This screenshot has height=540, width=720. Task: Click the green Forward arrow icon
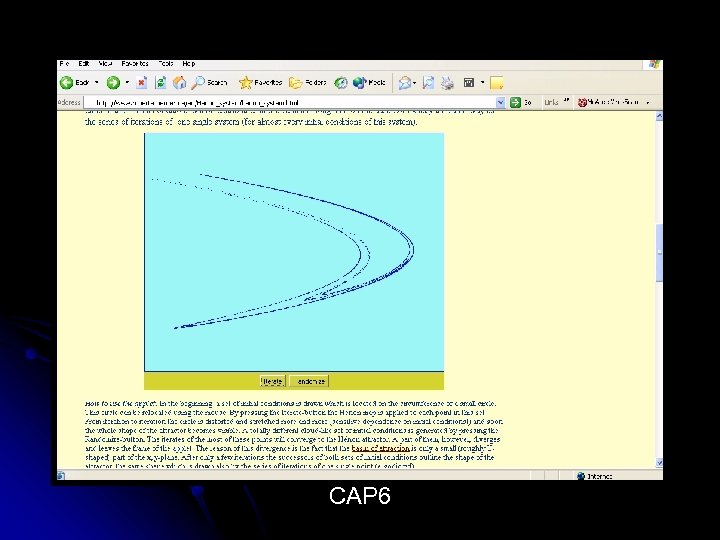[x=113, y=83]
